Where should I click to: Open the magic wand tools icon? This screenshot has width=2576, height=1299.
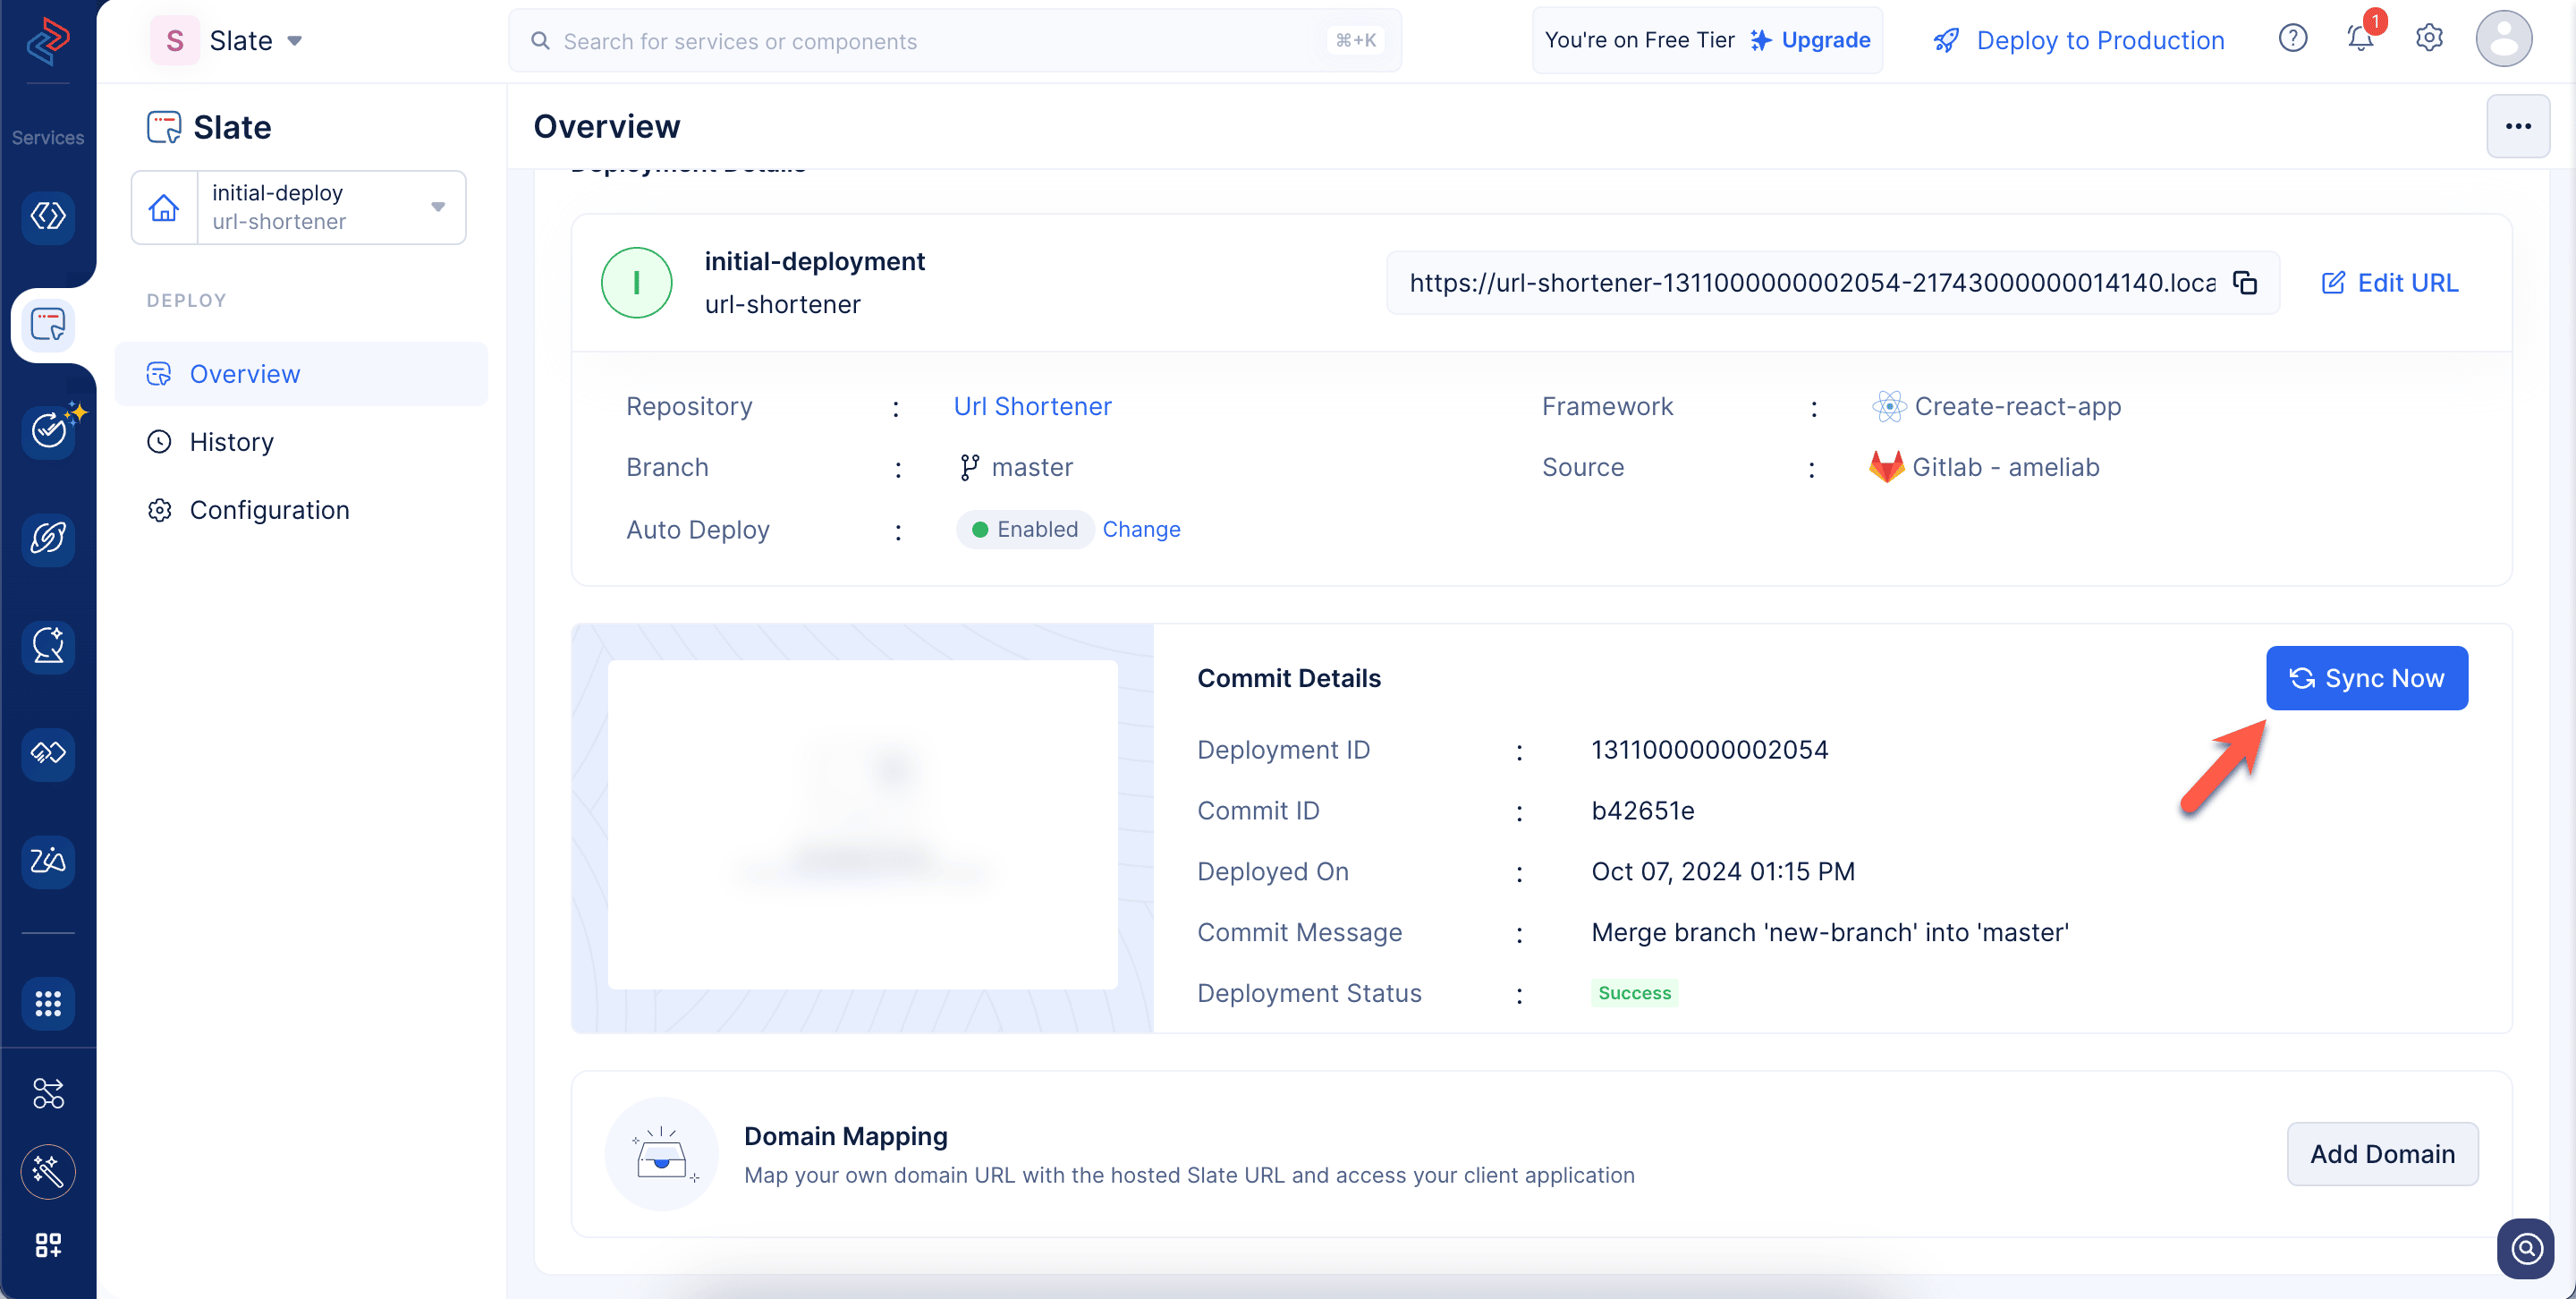coord(48,1171)
